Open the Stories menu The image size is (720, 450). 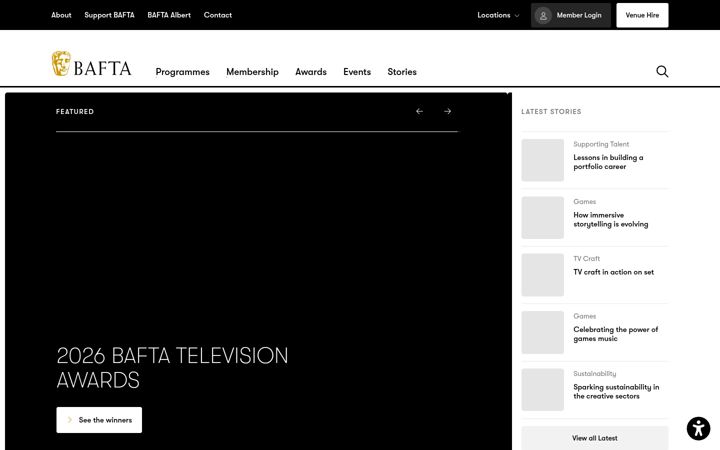pos(402,72)
